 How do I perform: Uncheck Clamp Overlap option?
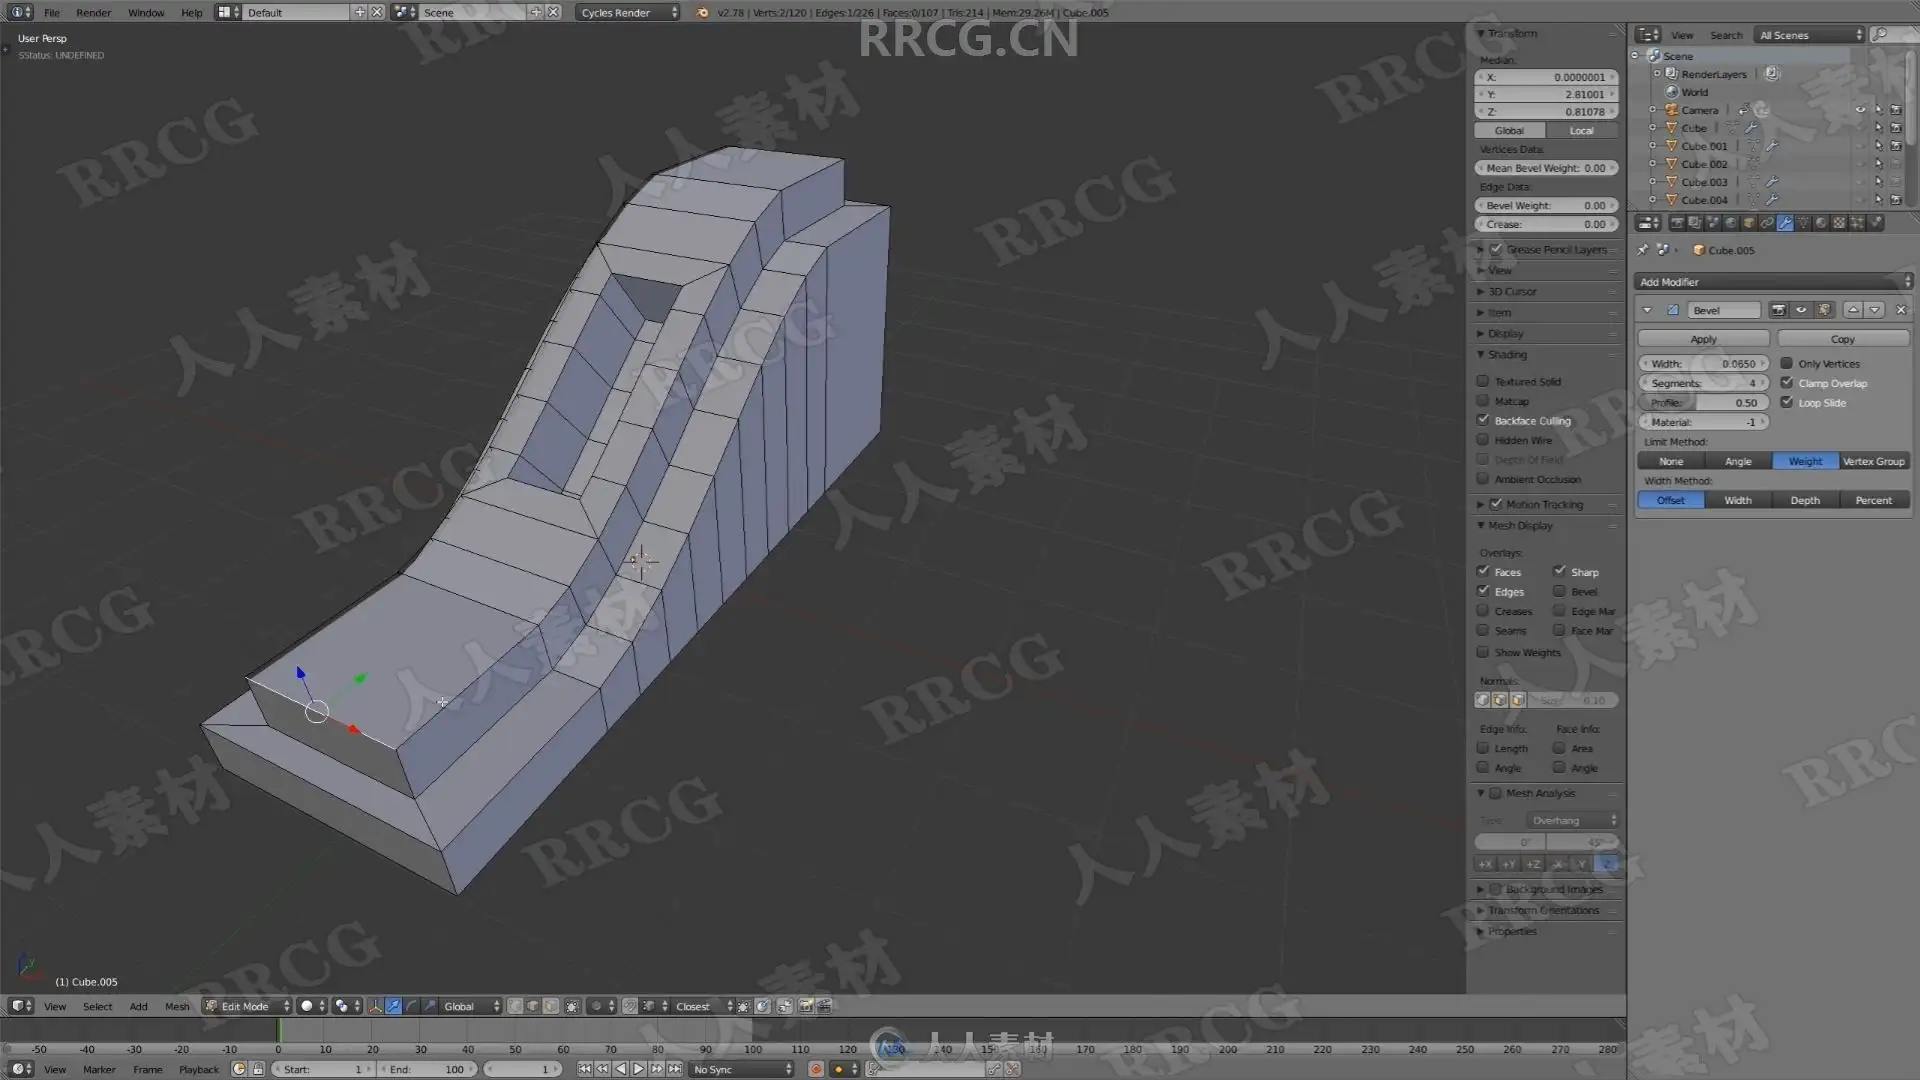pos(1786,383)
